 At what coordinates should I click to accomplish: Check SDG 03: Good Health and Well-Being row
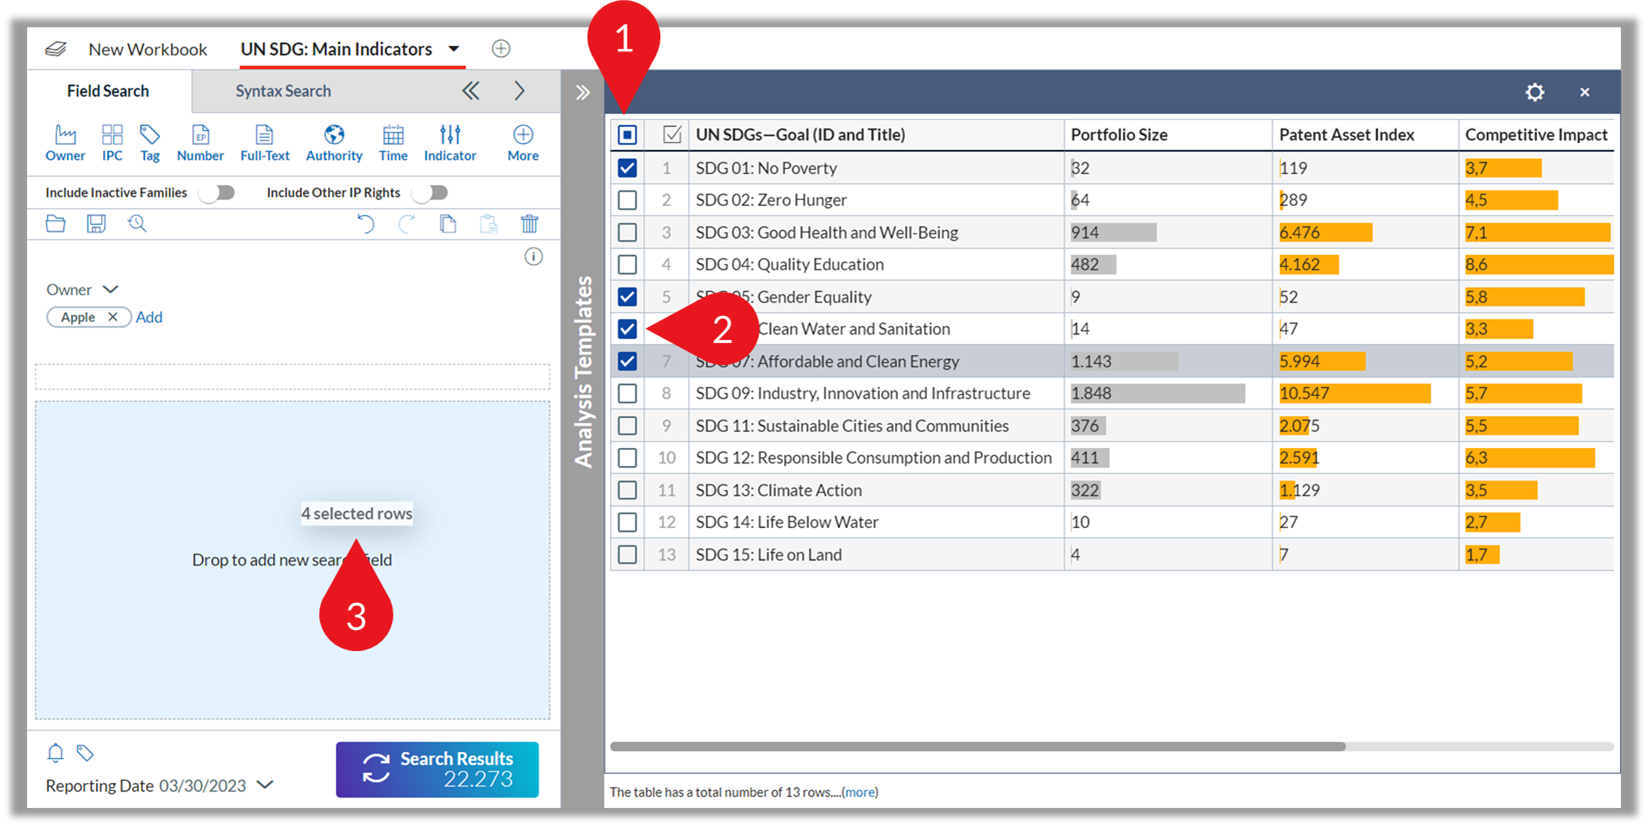627,232
